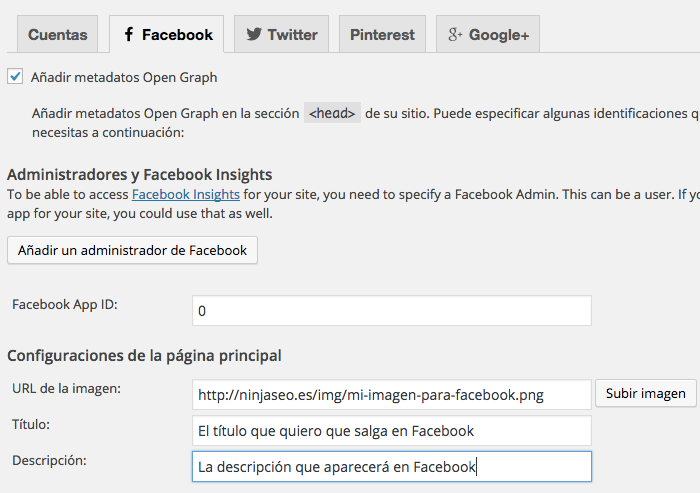Click the Configuraciones de la página principal heading
Image resolution: width=700 pixels, height=493 pixels.
tap(144, 355)
